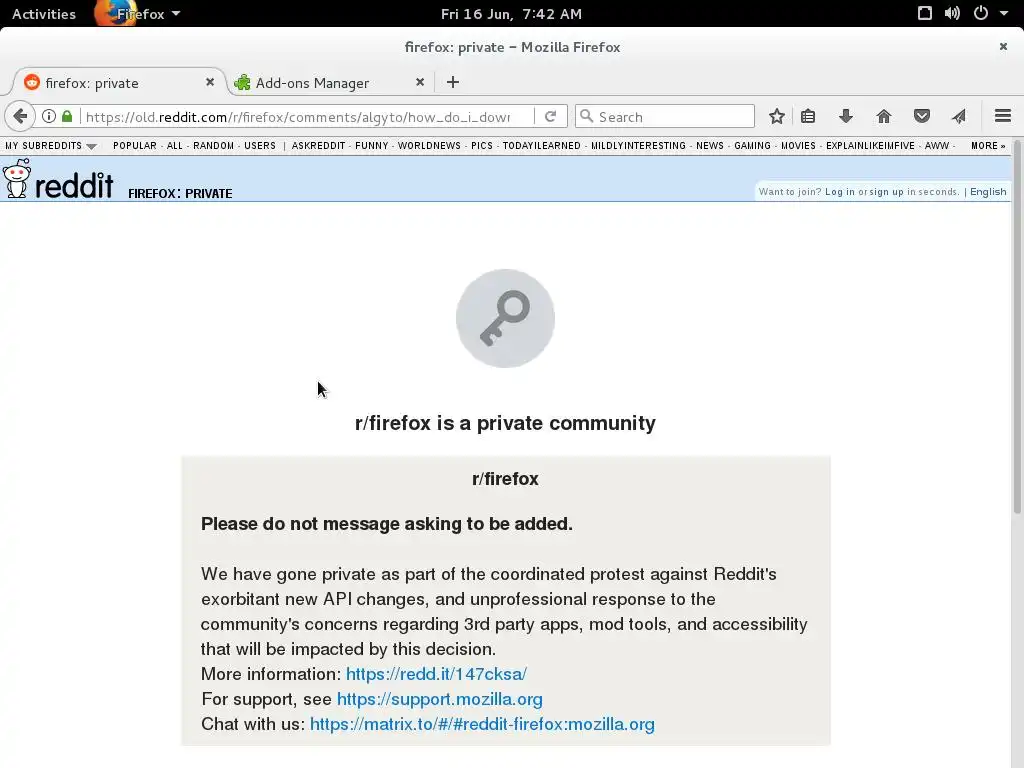The height and width of the screenshot is (768, 1024).
Task: Open the ALL link in subreddit bar
Action: [174, 146]
